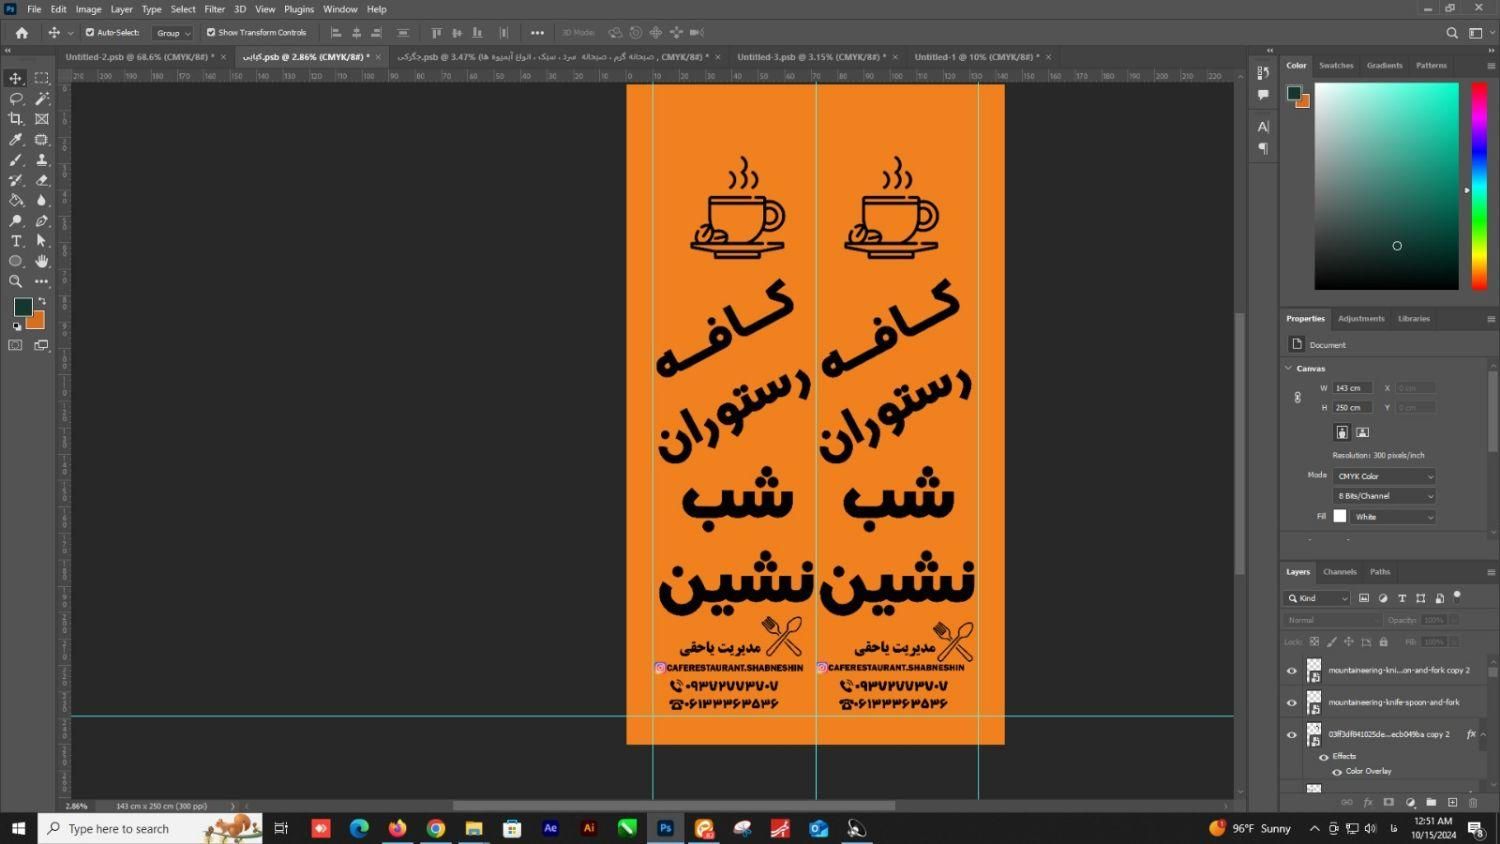The height and width of the screenshot is (844, 1500).
Task: Open the Image menu
Action: 89,9
